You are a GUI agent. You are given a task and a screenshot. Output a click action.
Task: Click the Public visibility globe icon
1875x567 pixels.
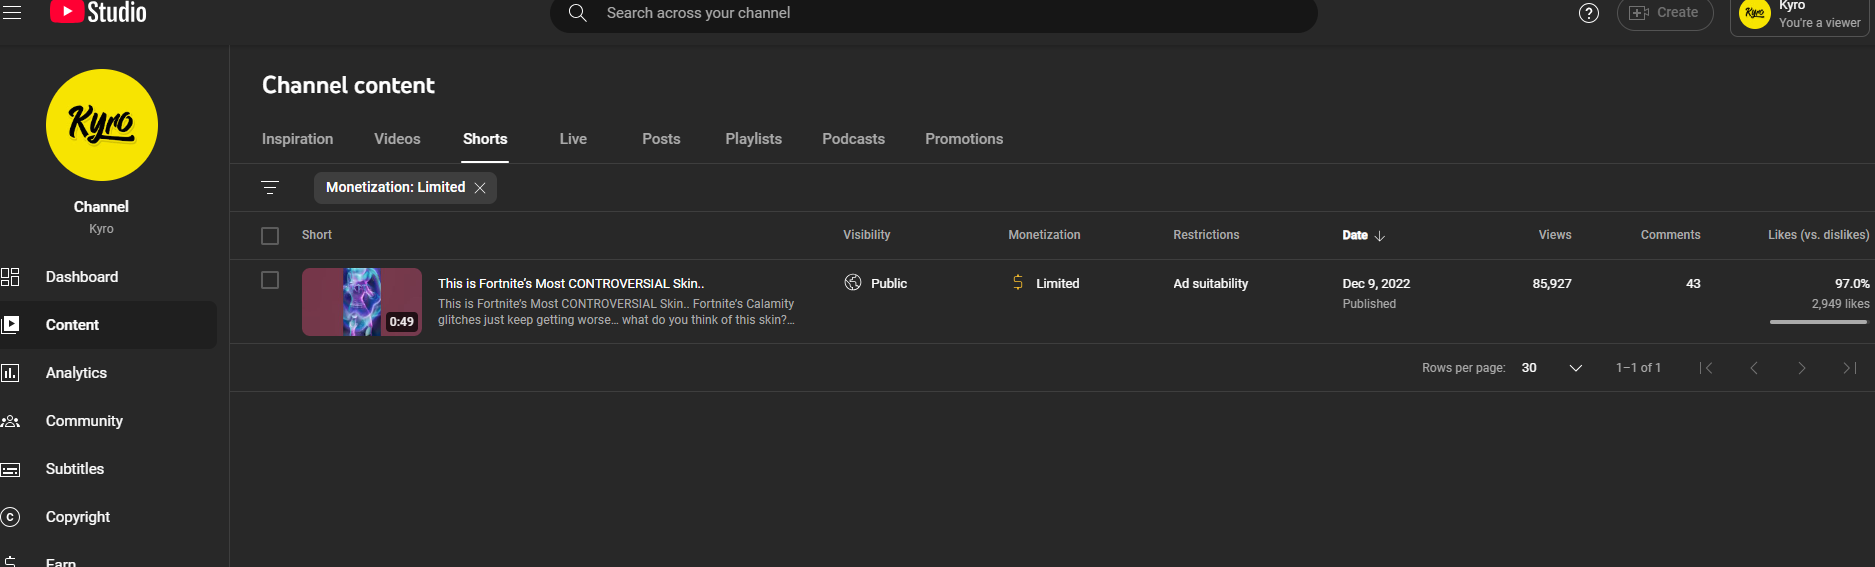pyautogui.click(x=853, y=283)
